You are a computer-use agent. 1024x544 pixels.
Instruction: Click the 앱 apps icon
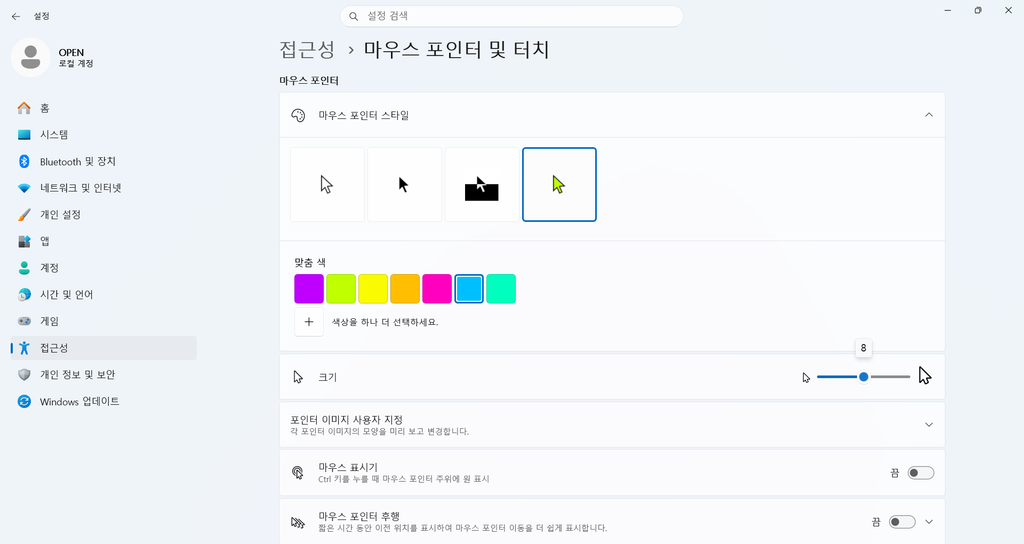click(x=24, y=242)
